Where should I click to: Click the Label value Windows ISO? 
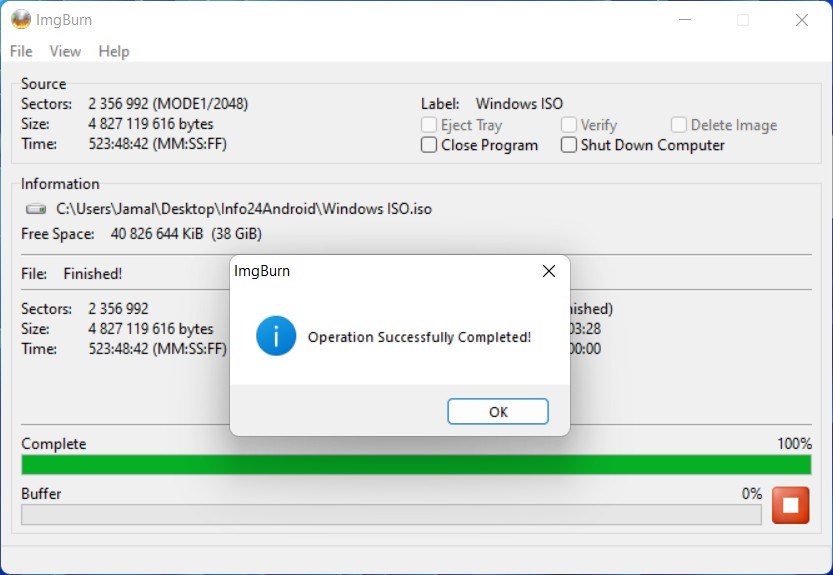point(519,104)
